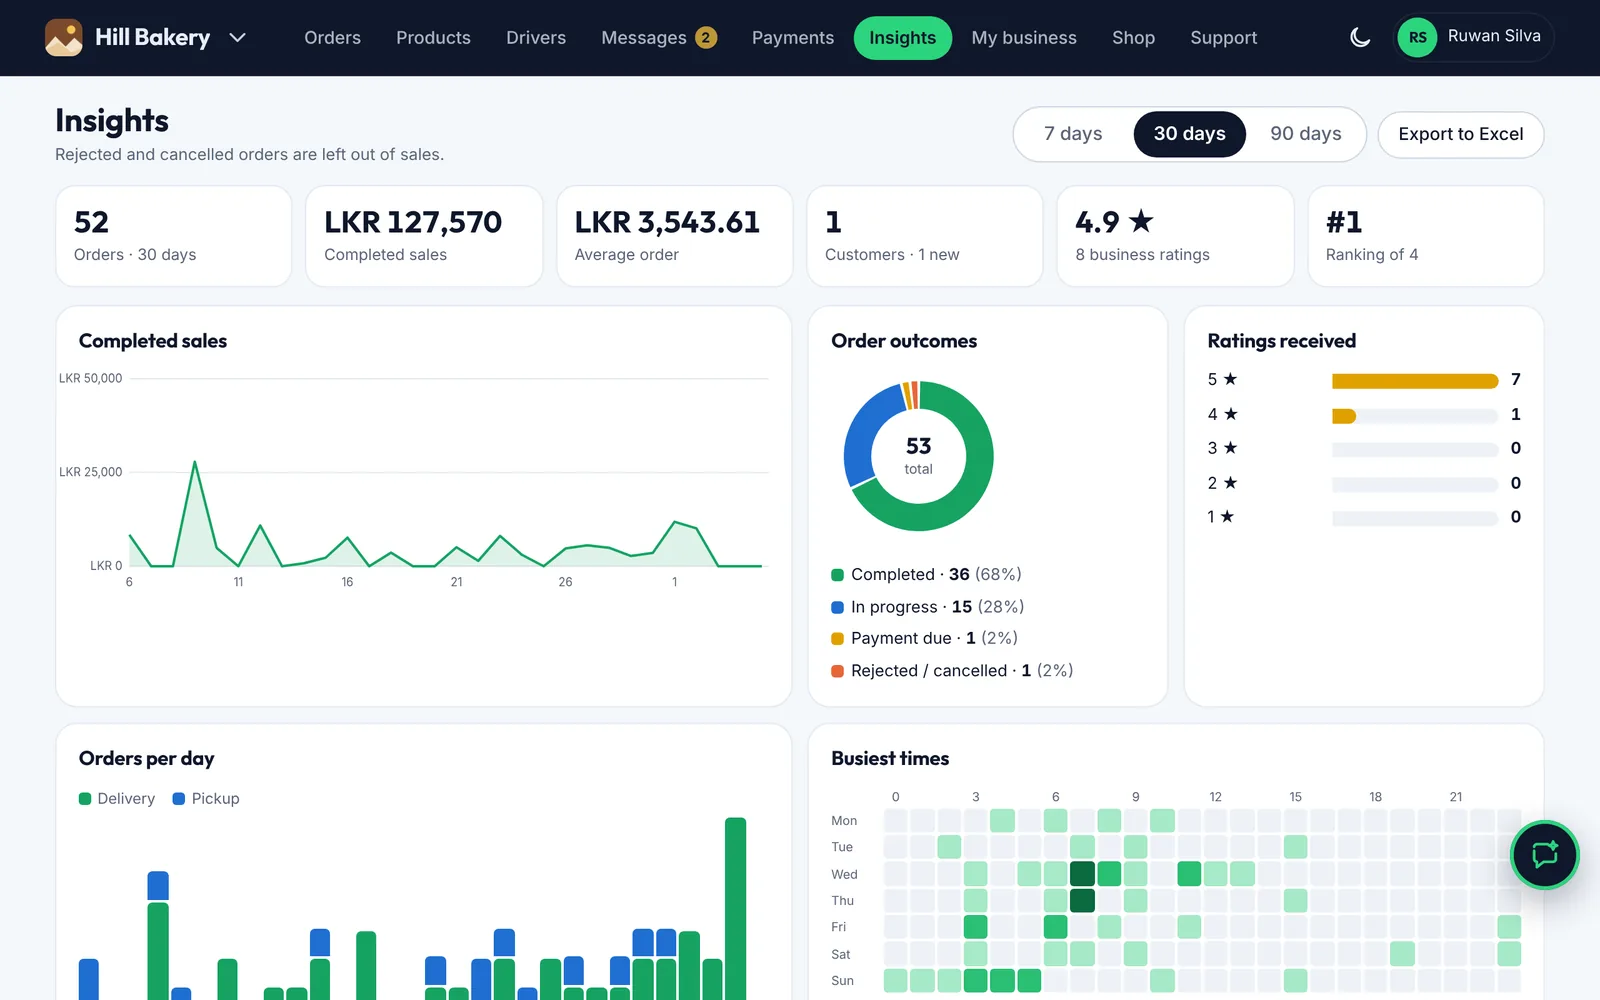Click the #1 Ranking of 4 card
This screenshot has height=1000, width=1600.
[x=1426, y=236]
